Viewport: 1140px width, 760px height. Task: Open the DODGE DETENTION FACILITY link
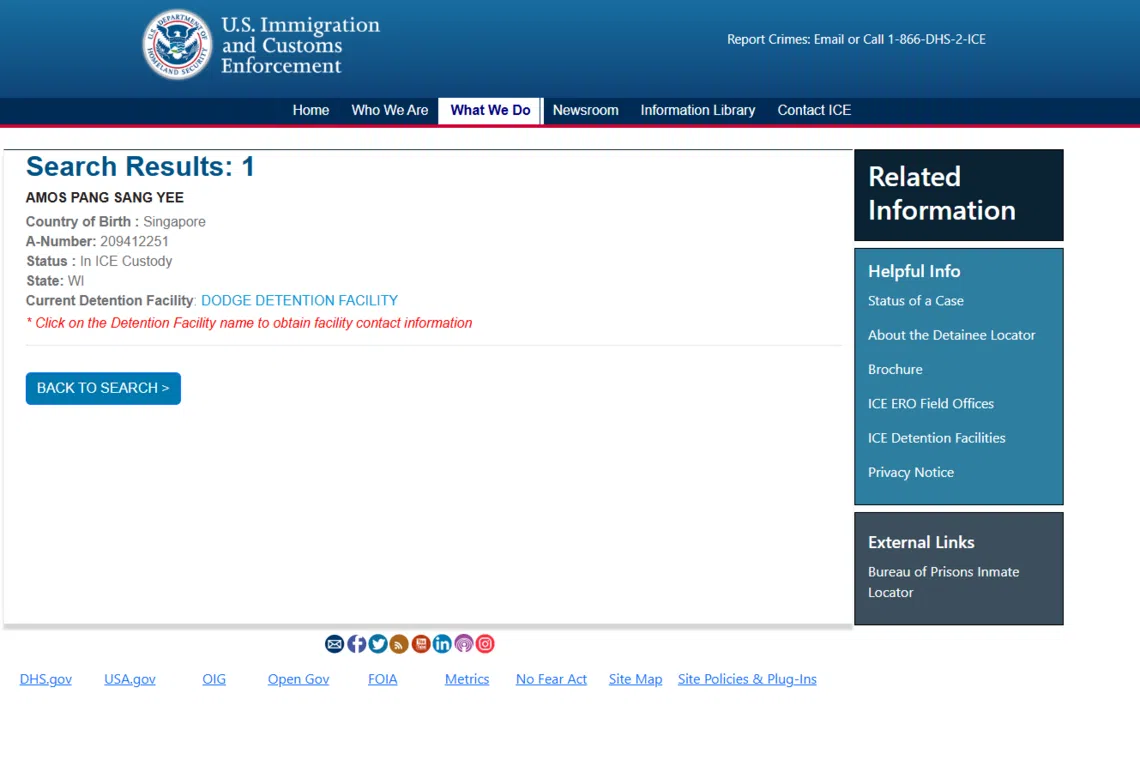pyautogui.click(x=299, y=300)
